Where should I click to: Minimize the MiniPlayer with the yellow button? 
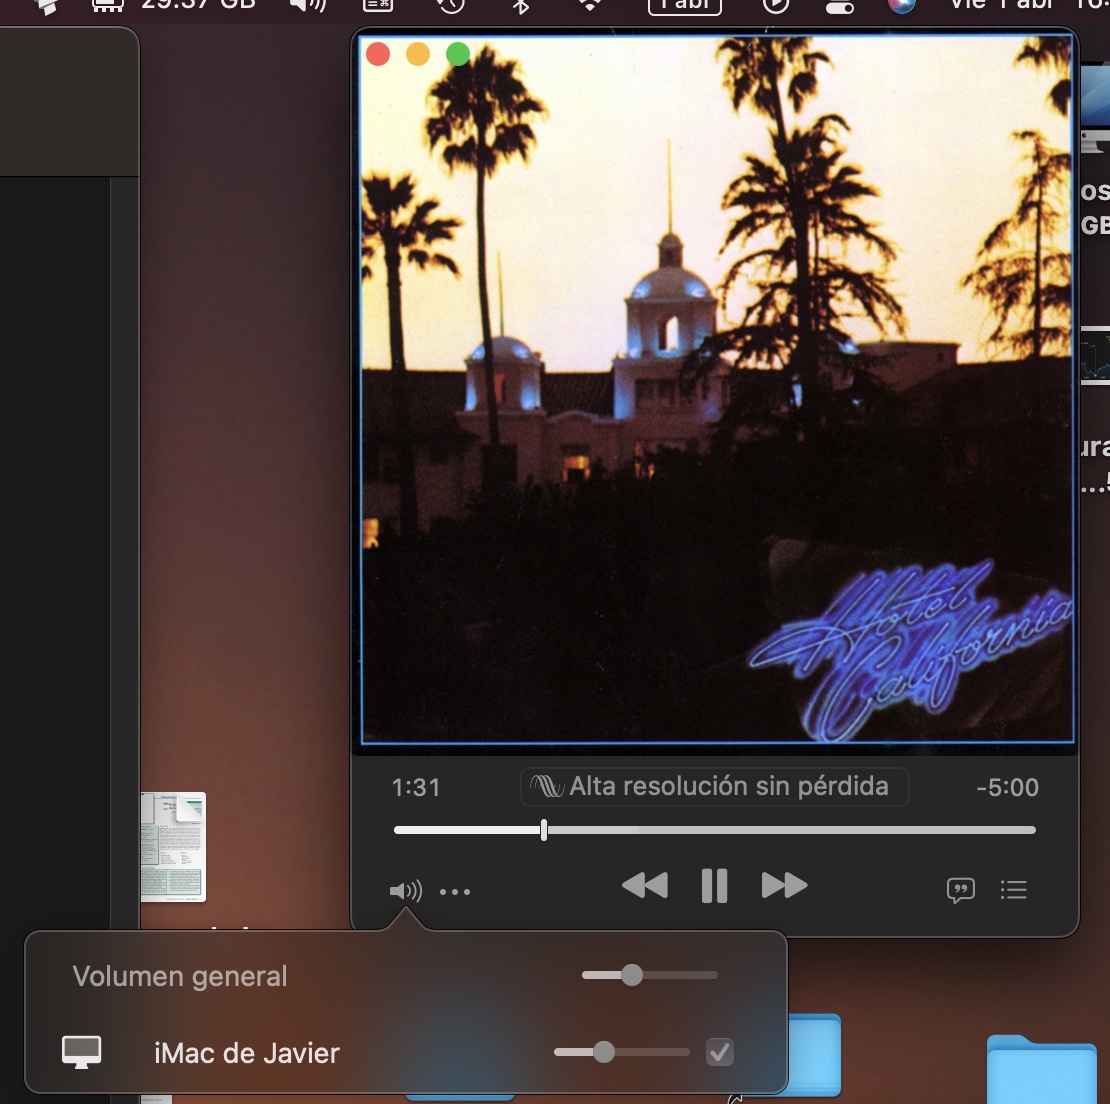click(x=418, y=54)
